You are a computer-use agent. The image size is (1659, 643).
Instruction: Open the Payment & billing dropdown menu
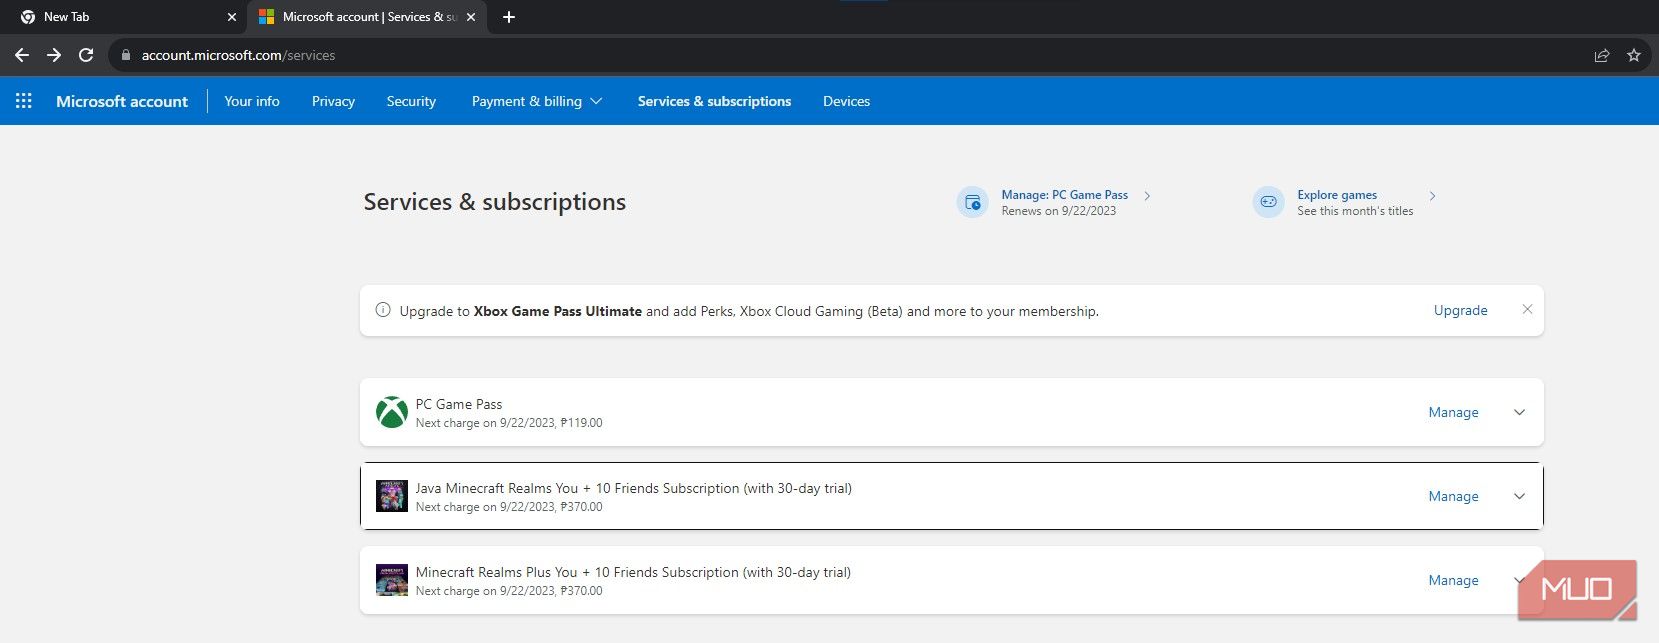tap(536, 101)
